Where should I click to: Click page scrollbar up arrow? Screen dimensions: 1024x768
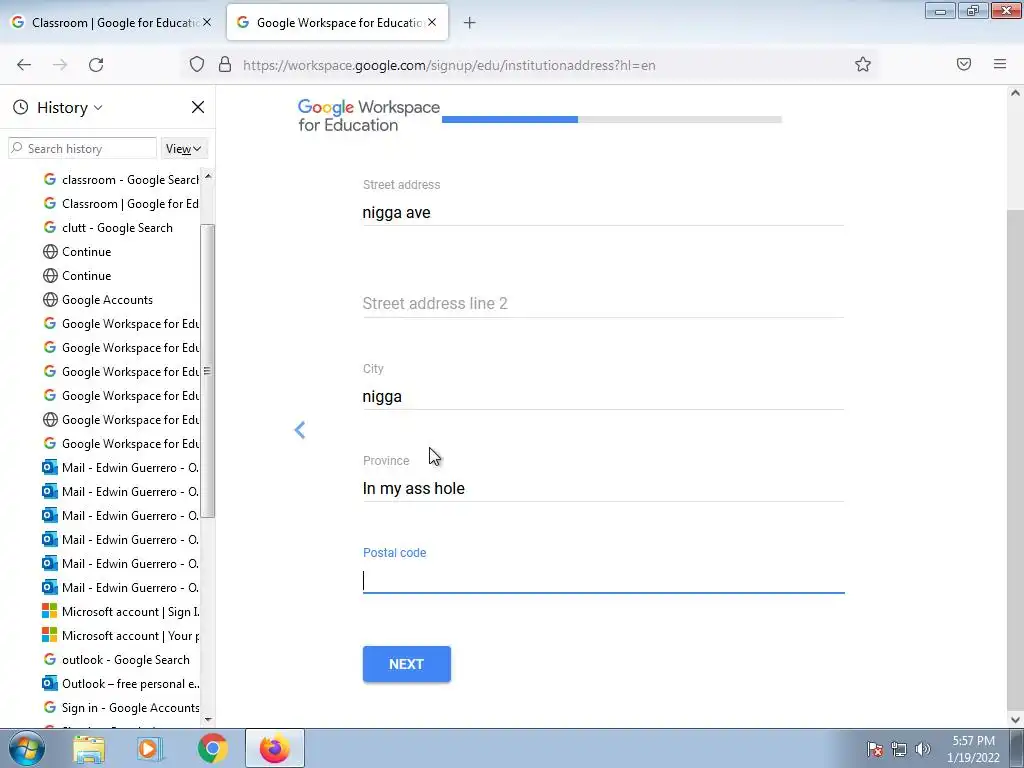[x=1015, y=93]
